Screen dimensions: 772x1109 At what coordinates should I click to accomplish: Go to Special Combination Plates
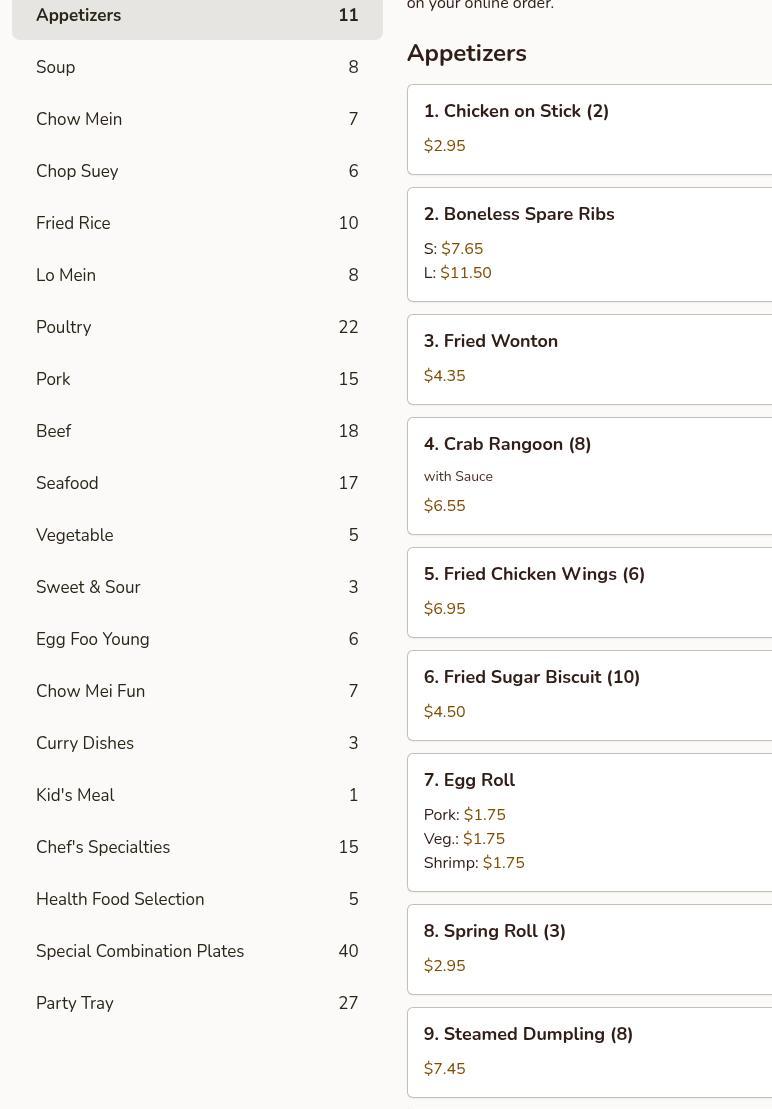point(197,951)
